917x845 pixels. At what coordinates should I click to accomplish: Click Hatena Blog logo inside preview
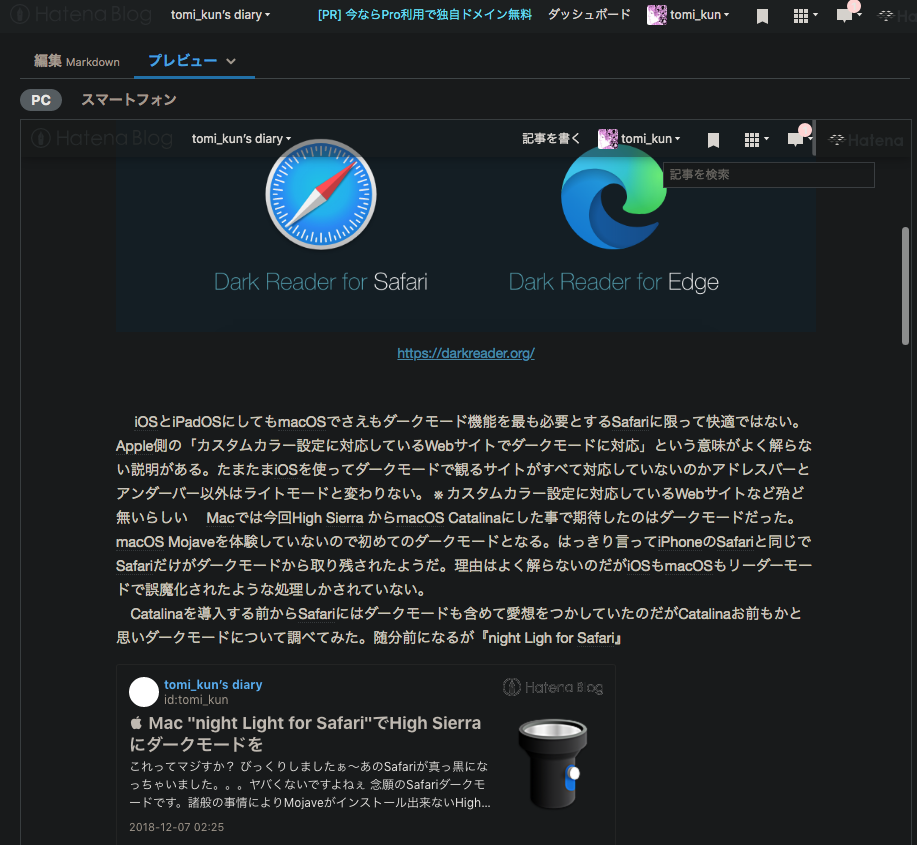point(102,138)
